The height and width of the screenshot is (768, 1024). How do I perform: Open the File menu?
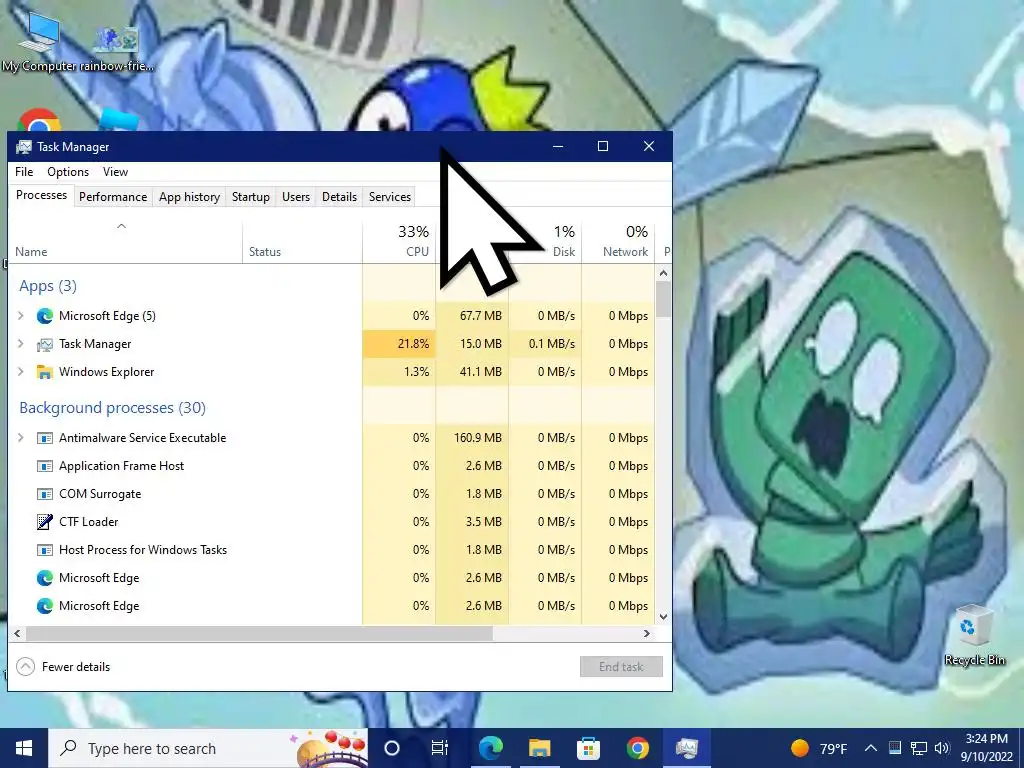pyautogui.click(x=24, y=172)
